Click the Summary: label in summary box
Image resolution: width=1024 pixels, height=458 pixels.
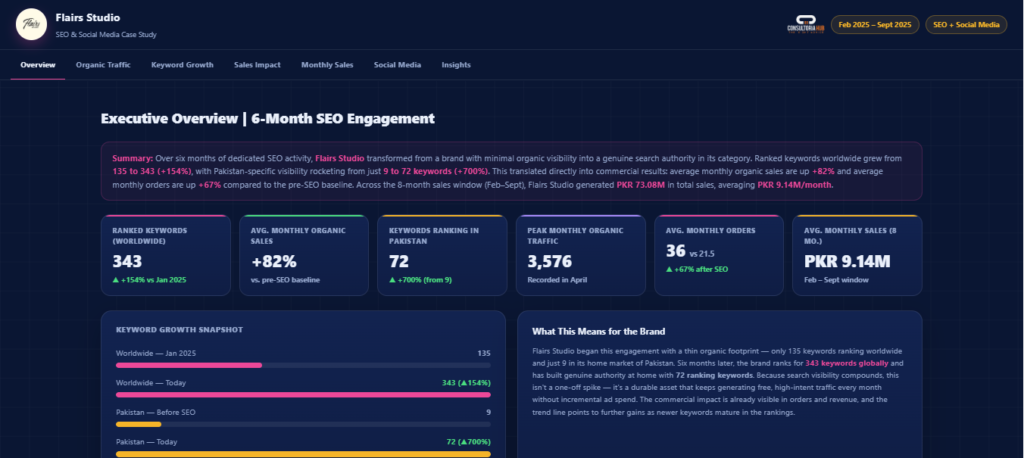tap(133, 158)
